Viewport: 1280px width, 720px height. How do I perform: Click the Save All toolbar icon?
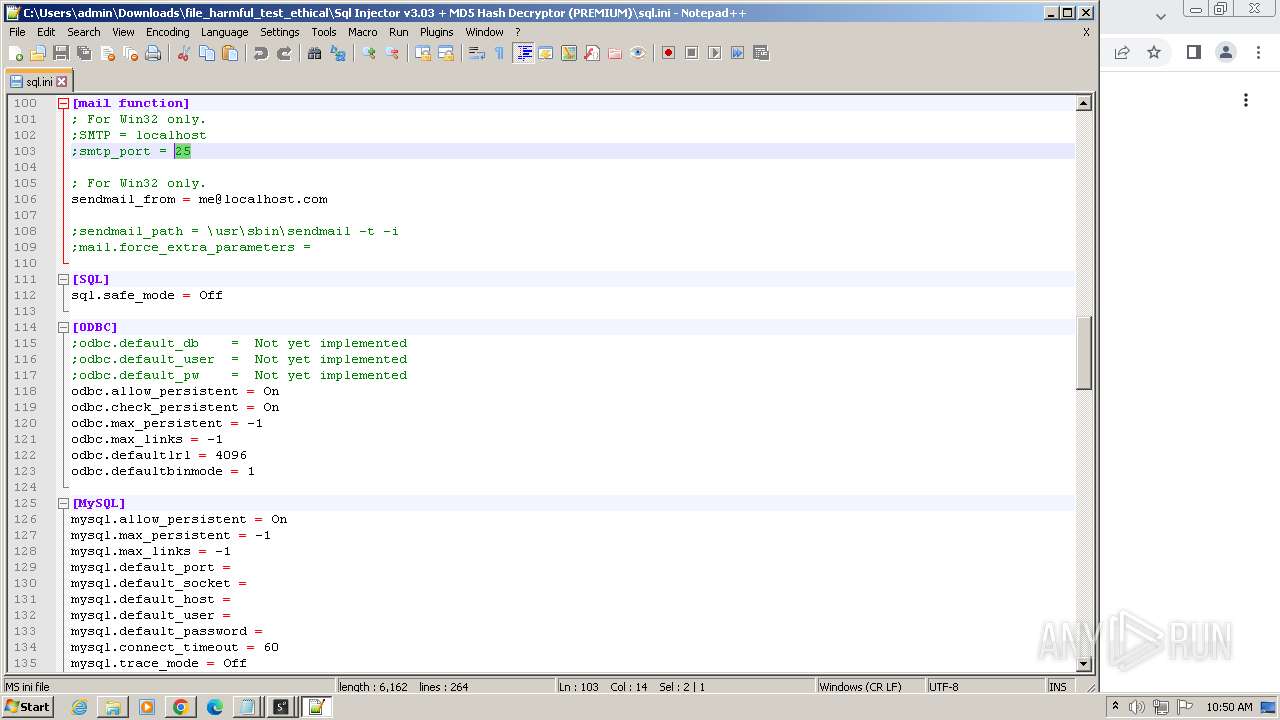(x=84, y=53)
